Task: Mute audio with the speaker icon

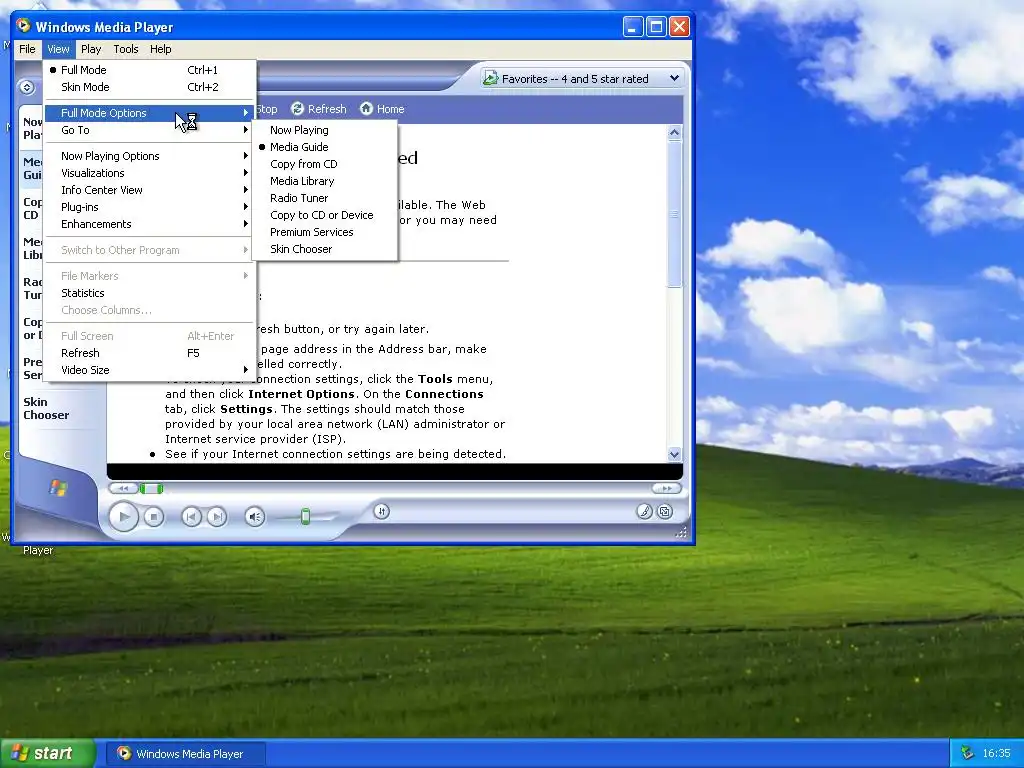Action: [x=255, y=517]
